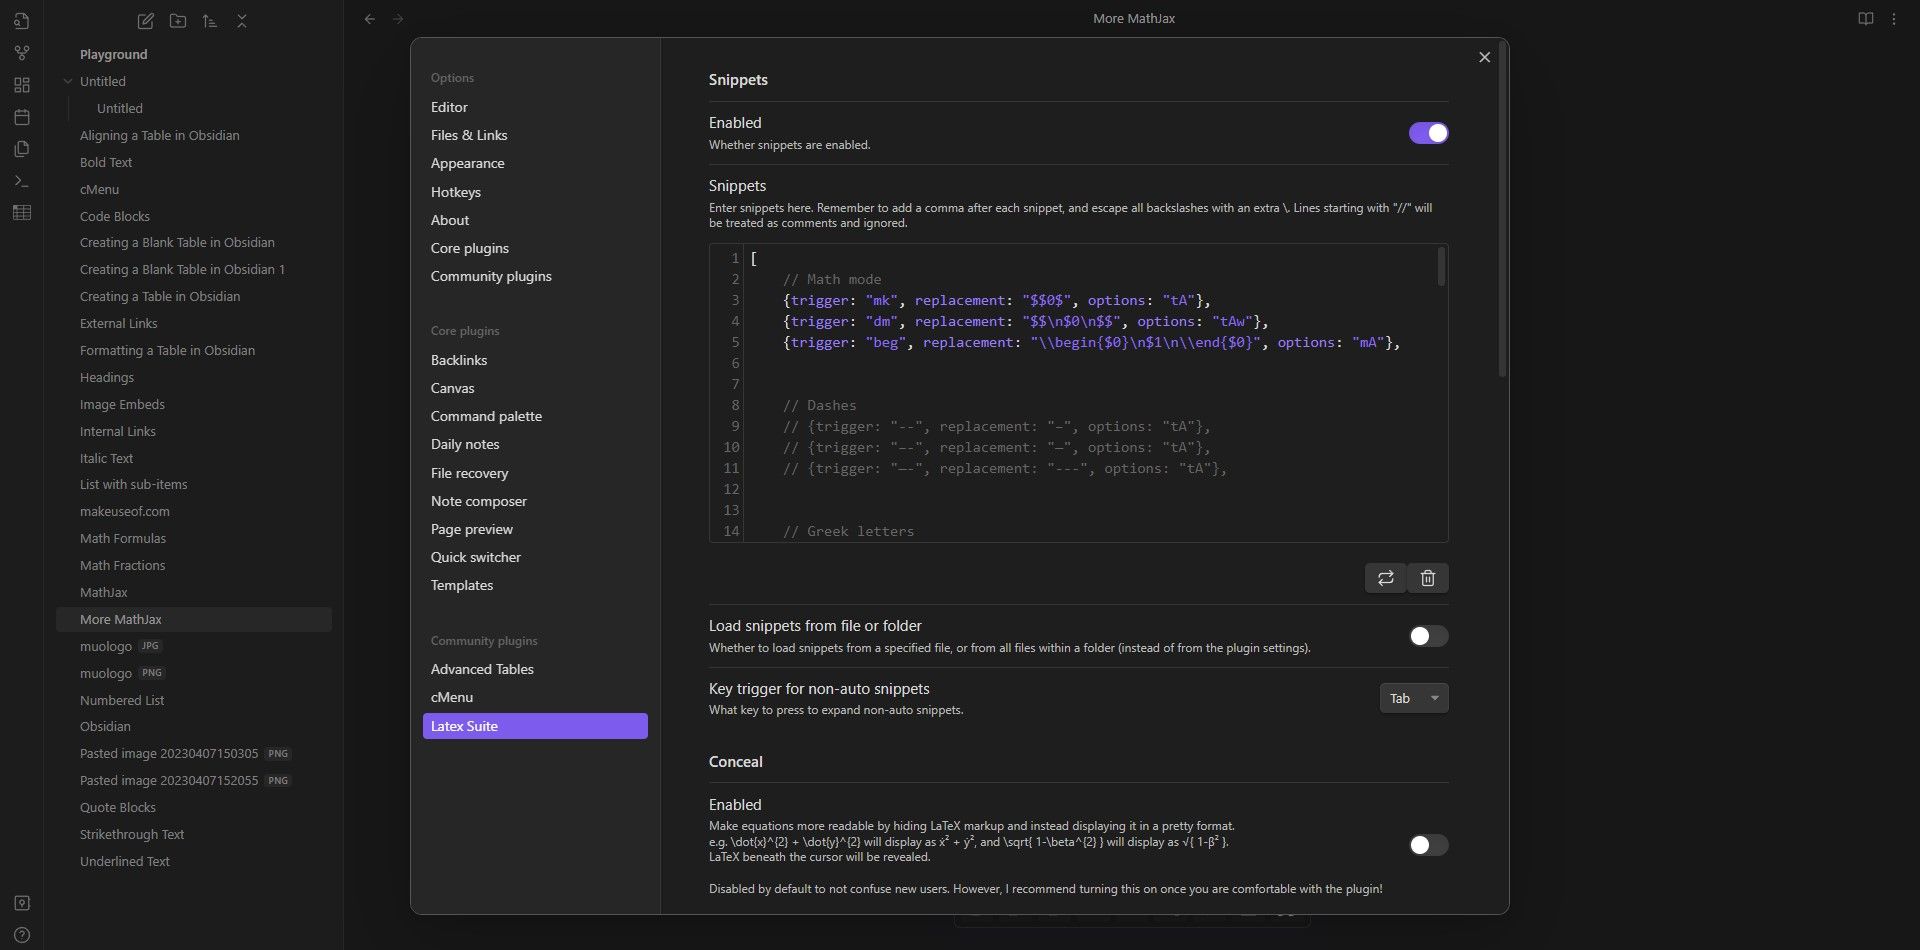Viewport: 1920px width, 950px height.
Task: Collapse all folders in the file explorer
Action: [x=242, y=21]
